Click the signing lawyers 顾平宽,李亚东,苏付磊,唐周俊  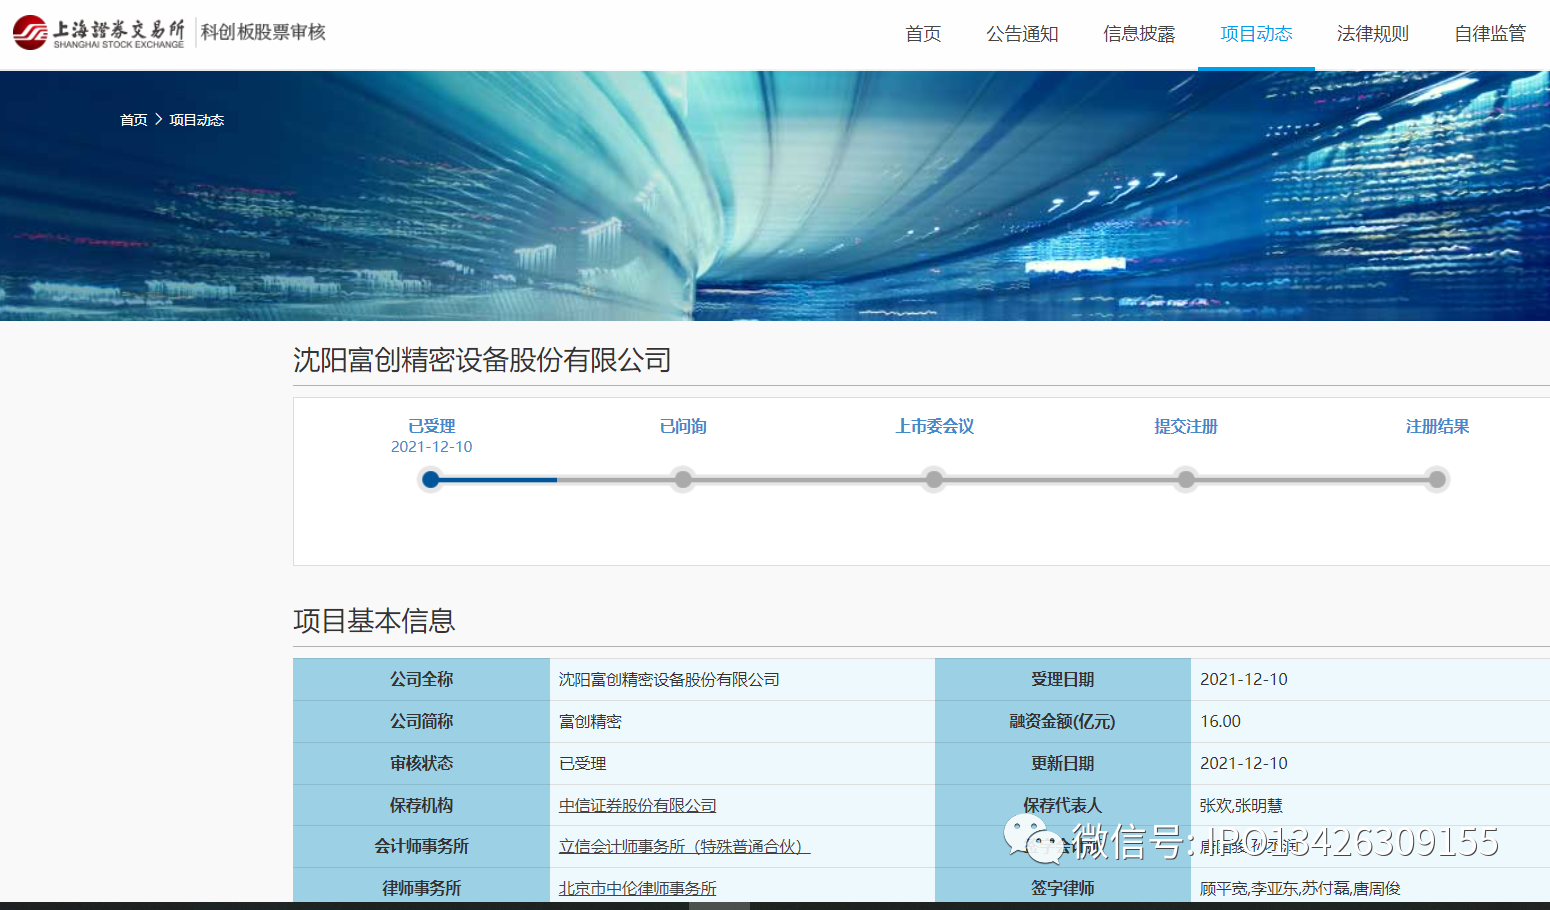1300,888
